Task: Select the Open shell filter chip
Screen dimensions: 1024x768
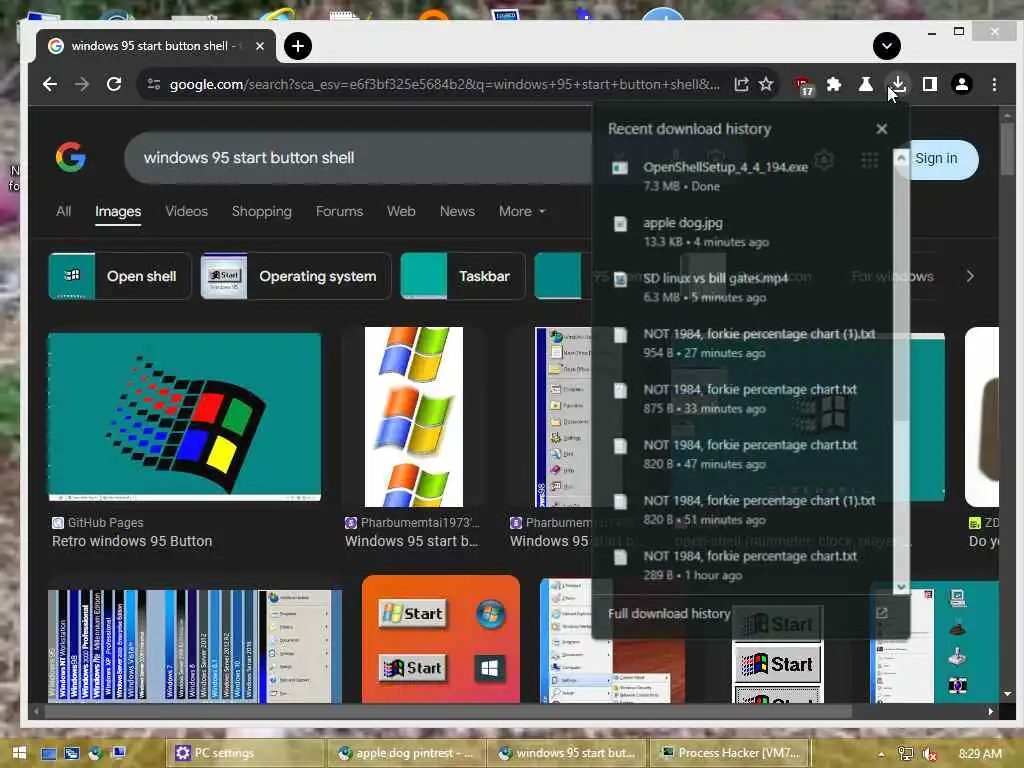Action: 120,276
